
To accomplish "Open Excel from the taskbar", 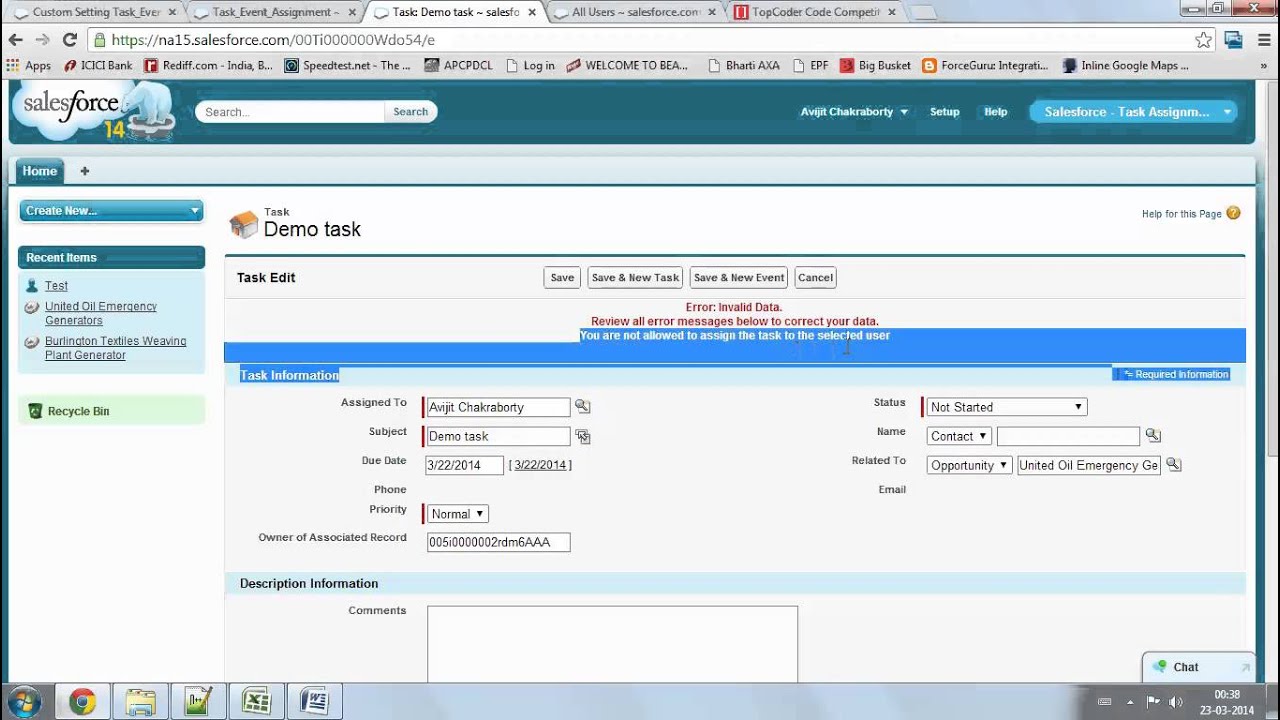I will [257, 702].
